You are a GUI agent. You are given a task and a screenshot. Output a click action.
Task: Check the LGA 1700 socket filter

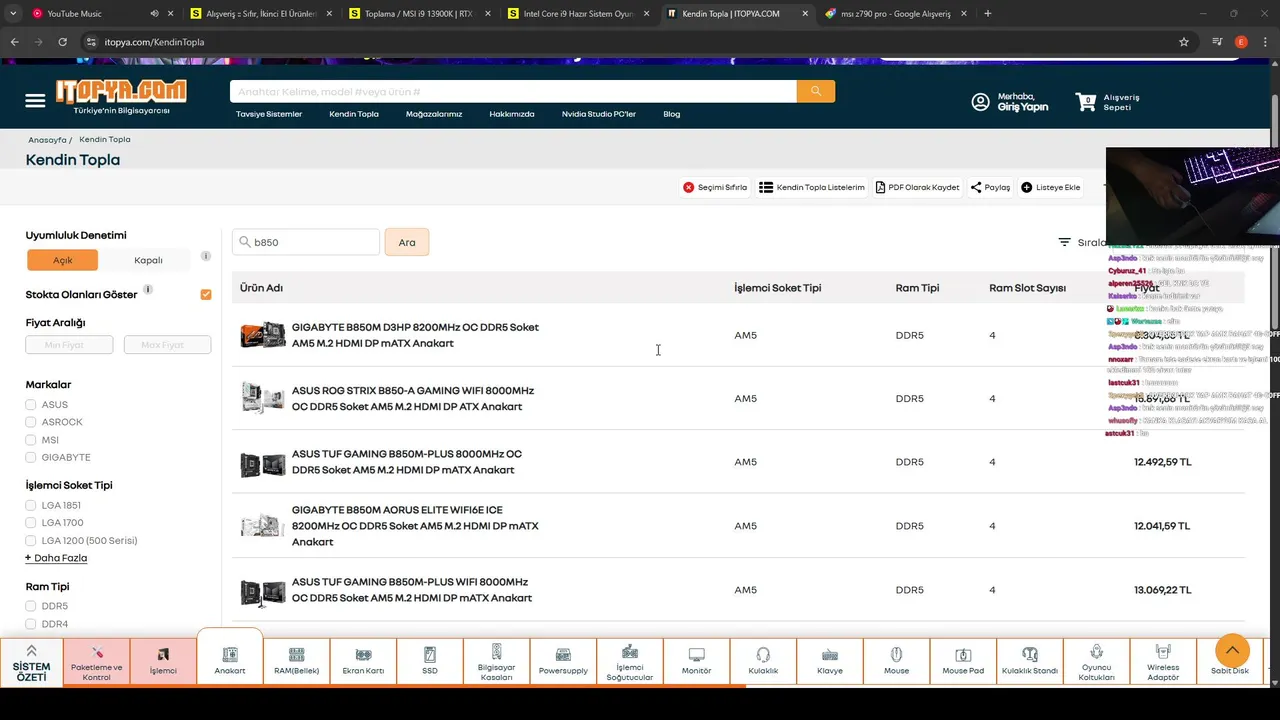coord(32,522)
